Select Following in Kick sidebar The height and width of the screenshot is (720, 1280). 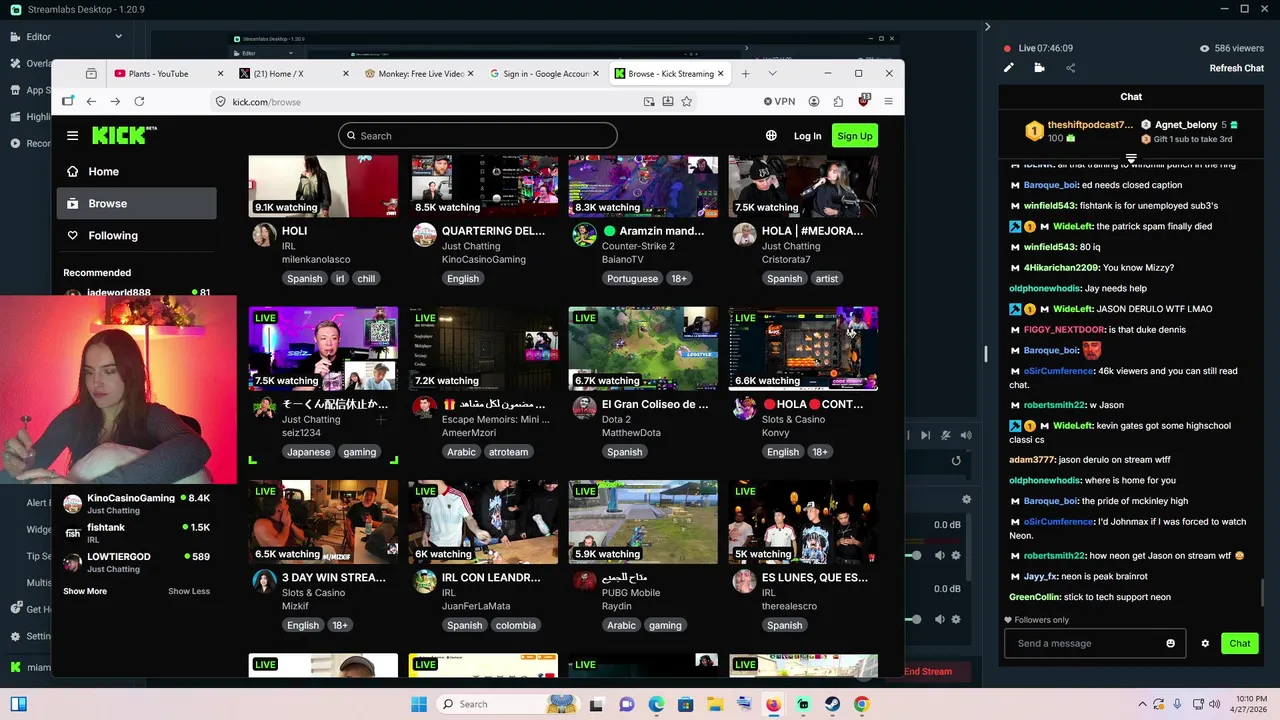coord(136,235)
